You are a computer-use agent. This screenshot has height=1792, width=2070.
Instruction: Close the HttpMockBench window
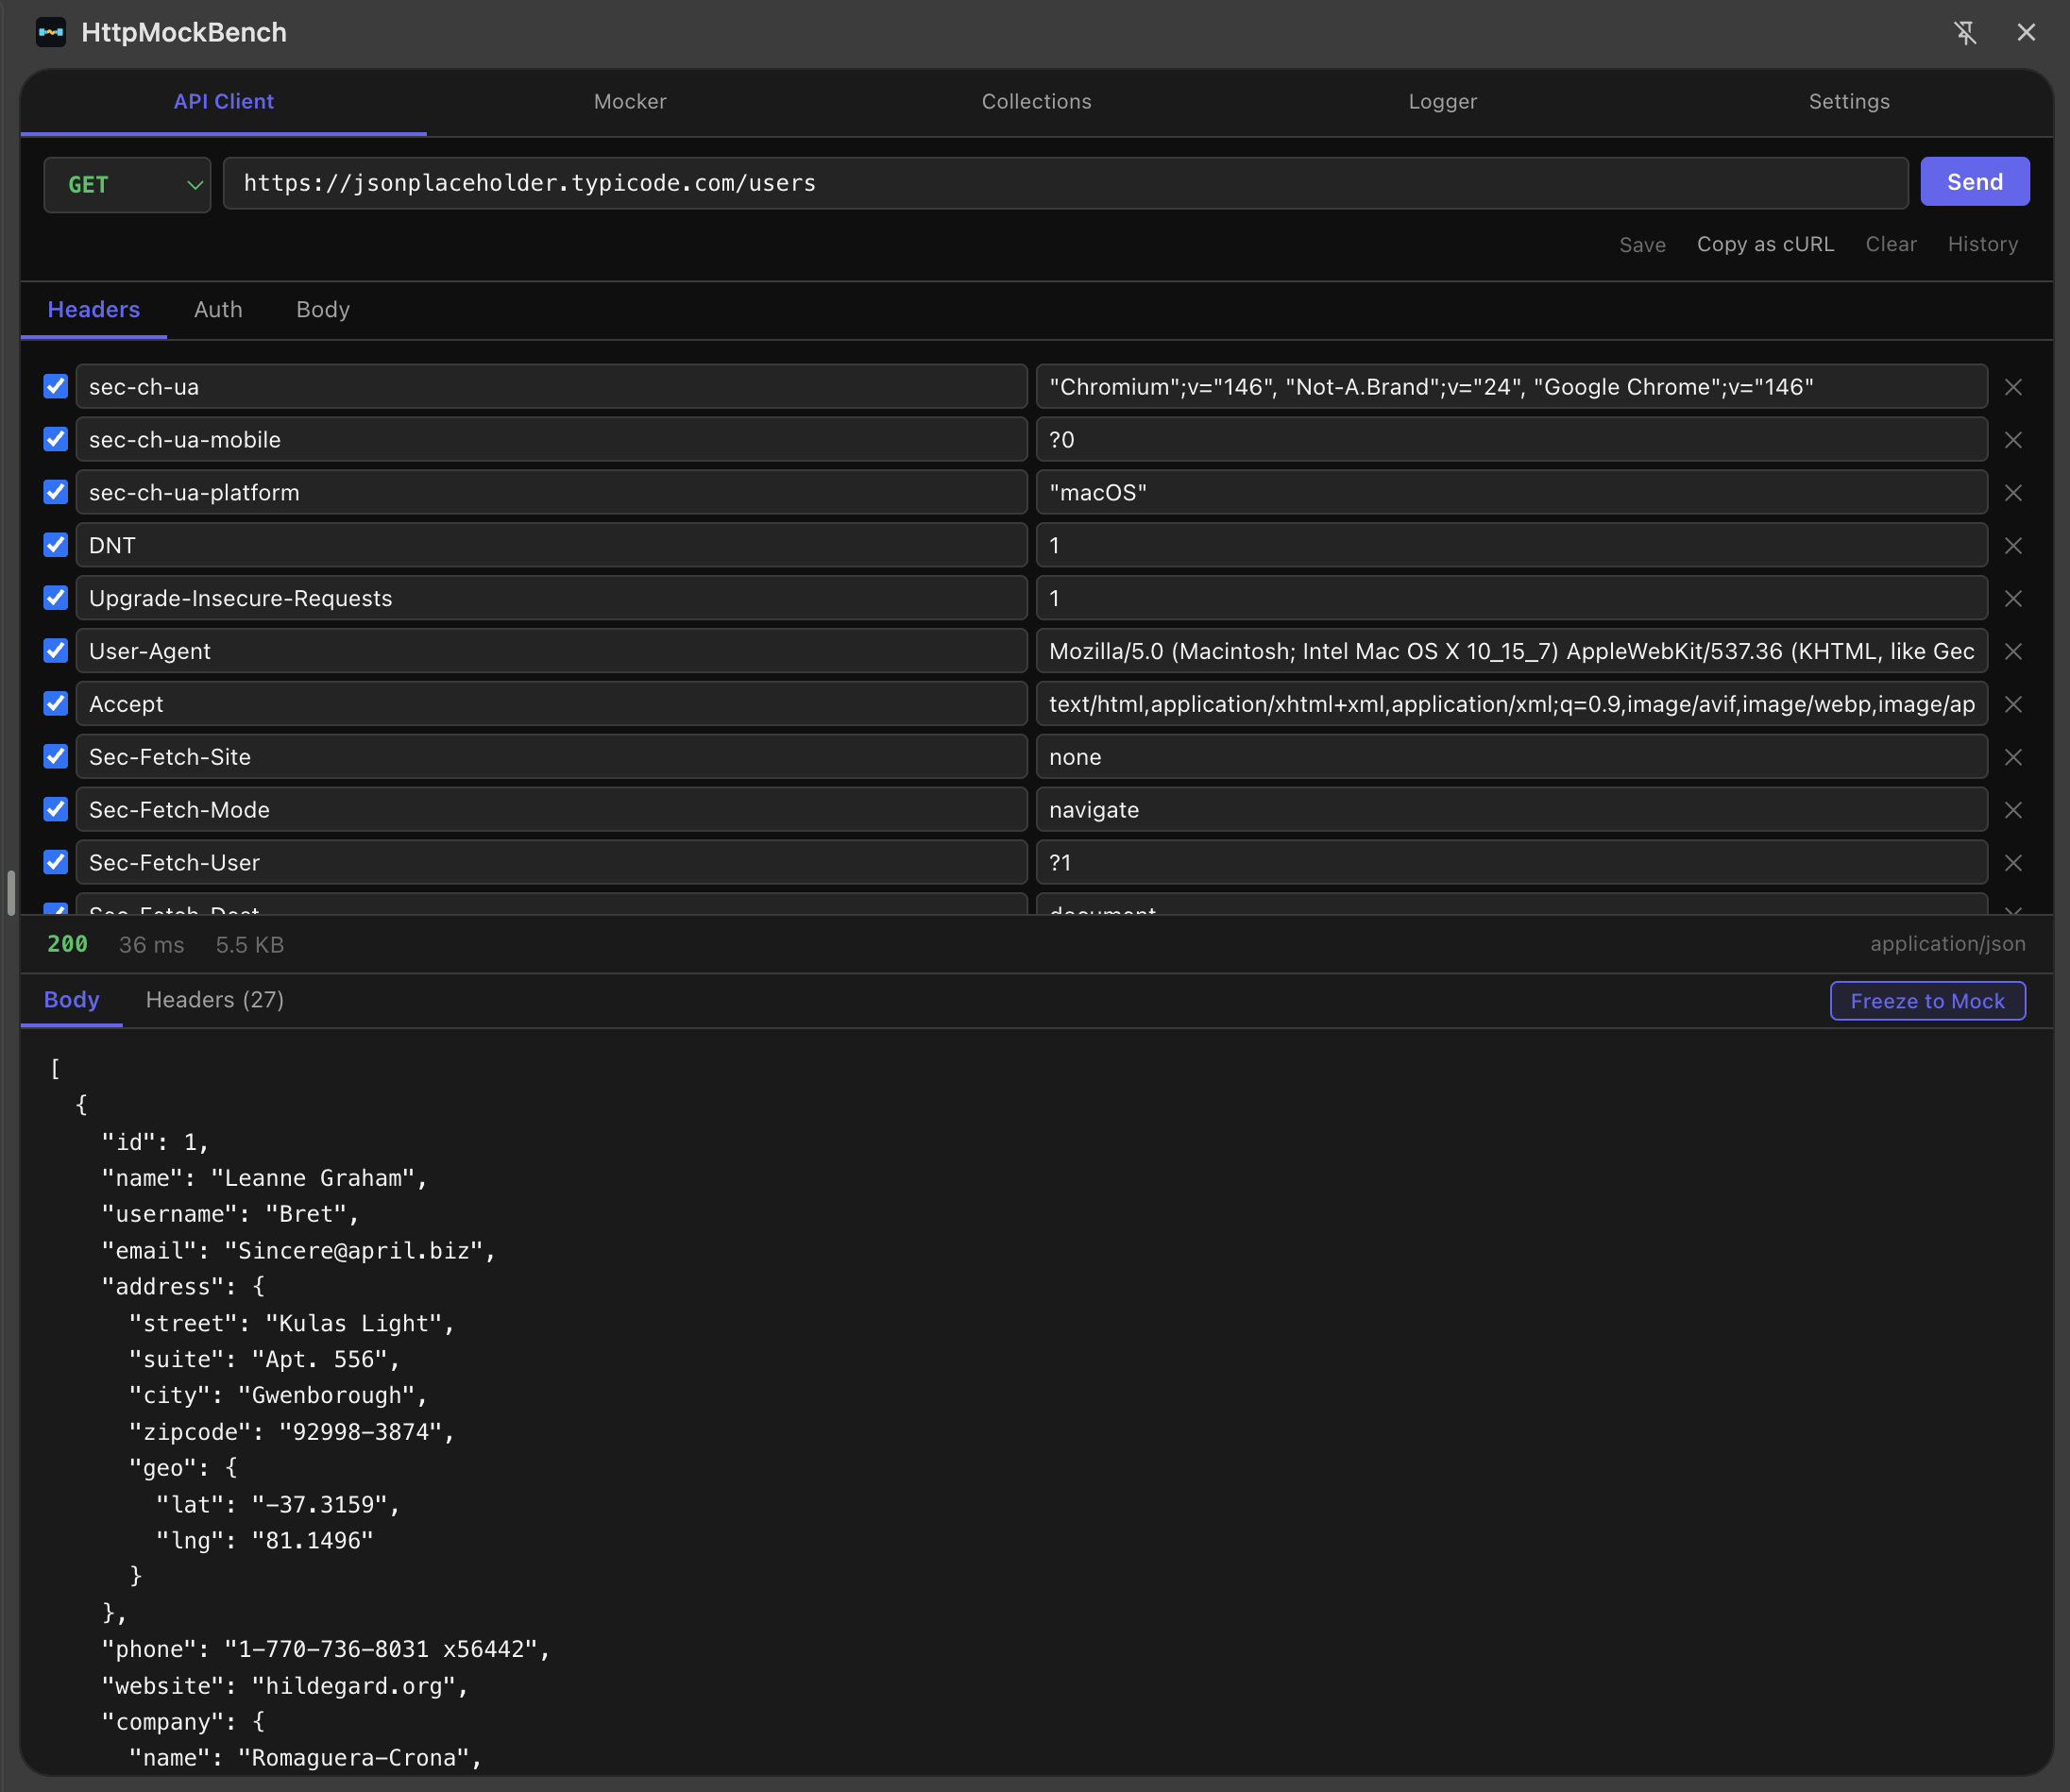tap(2026, 32)
